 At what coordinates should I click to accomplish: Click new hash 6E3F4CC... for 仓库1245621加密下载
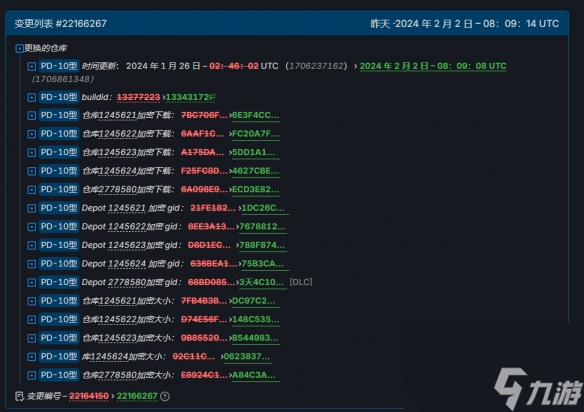pos(255,115)
